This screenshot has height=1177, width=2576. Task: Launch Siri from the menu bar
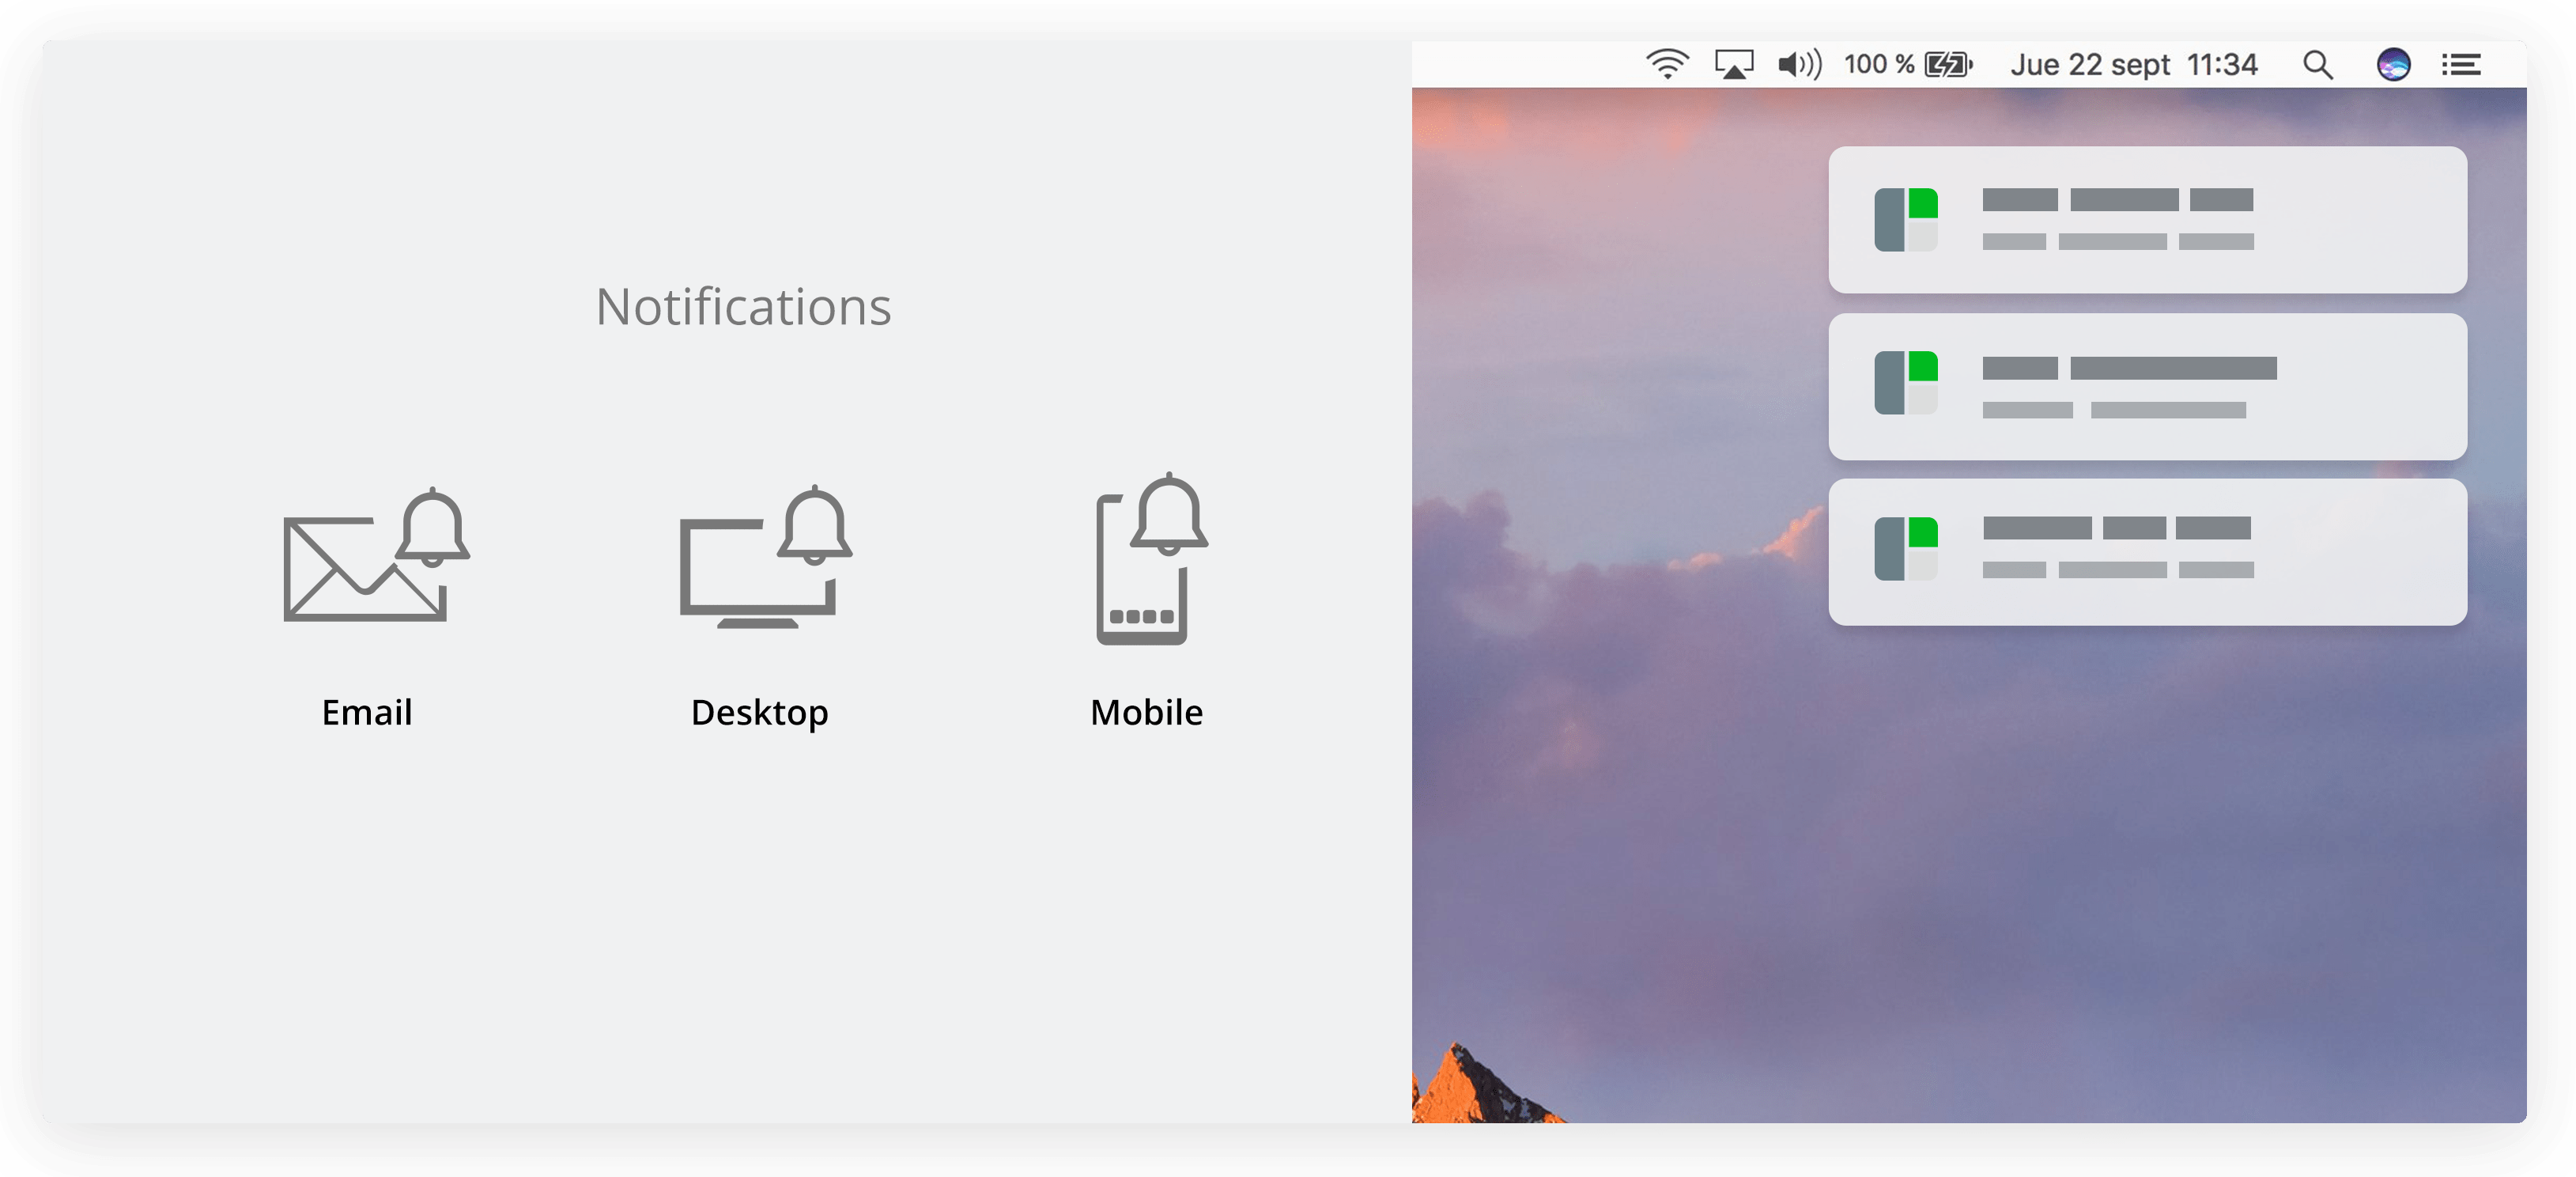[x=2393, y=64]
